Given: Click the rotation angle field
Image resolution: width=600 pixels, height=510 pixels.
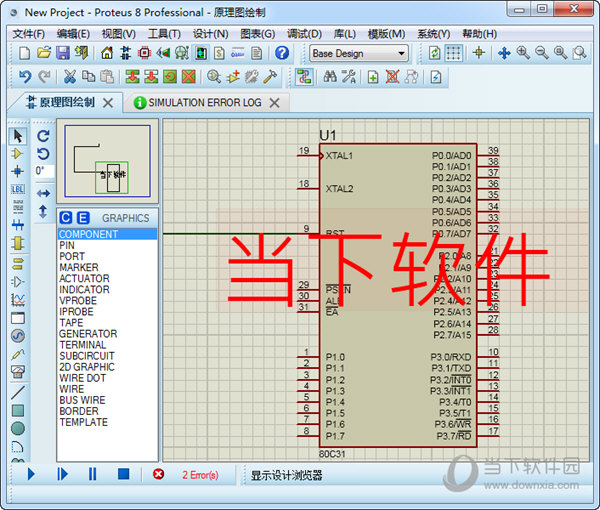Looking at the screenshot, I should point(44,171).
